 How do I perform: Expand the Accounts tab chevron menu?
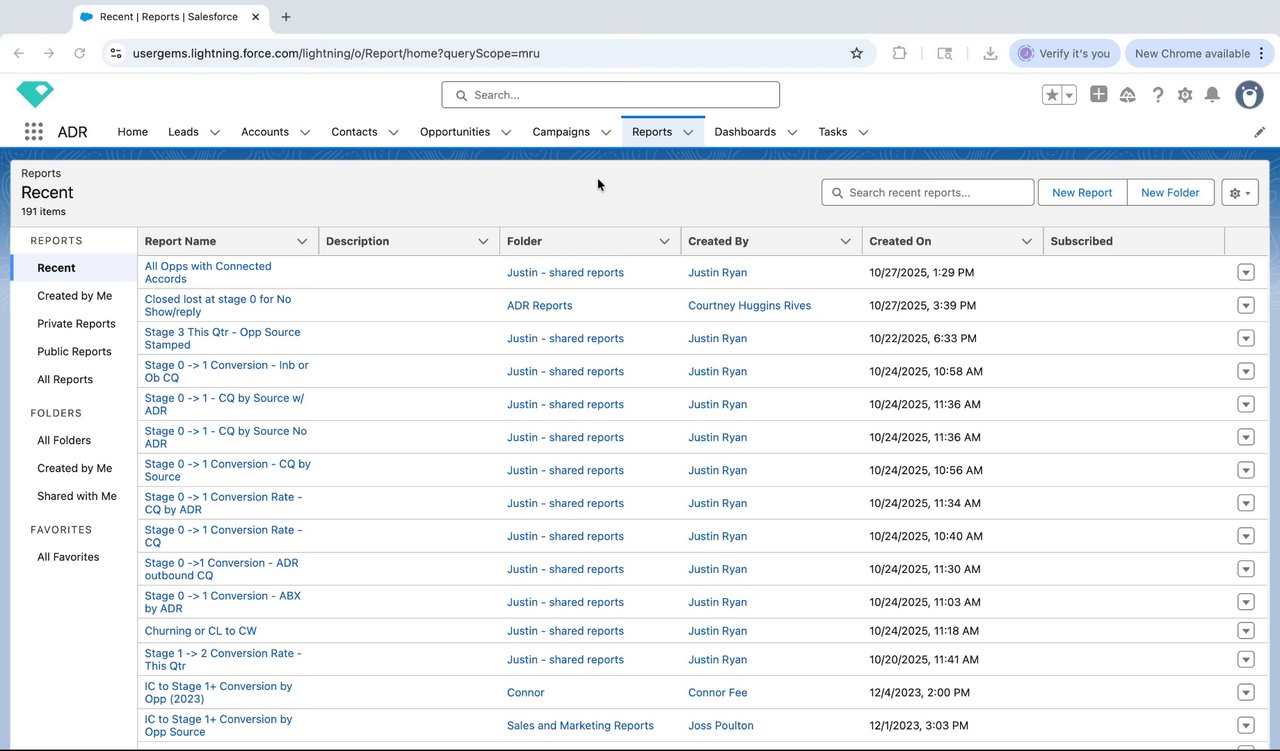305,132
